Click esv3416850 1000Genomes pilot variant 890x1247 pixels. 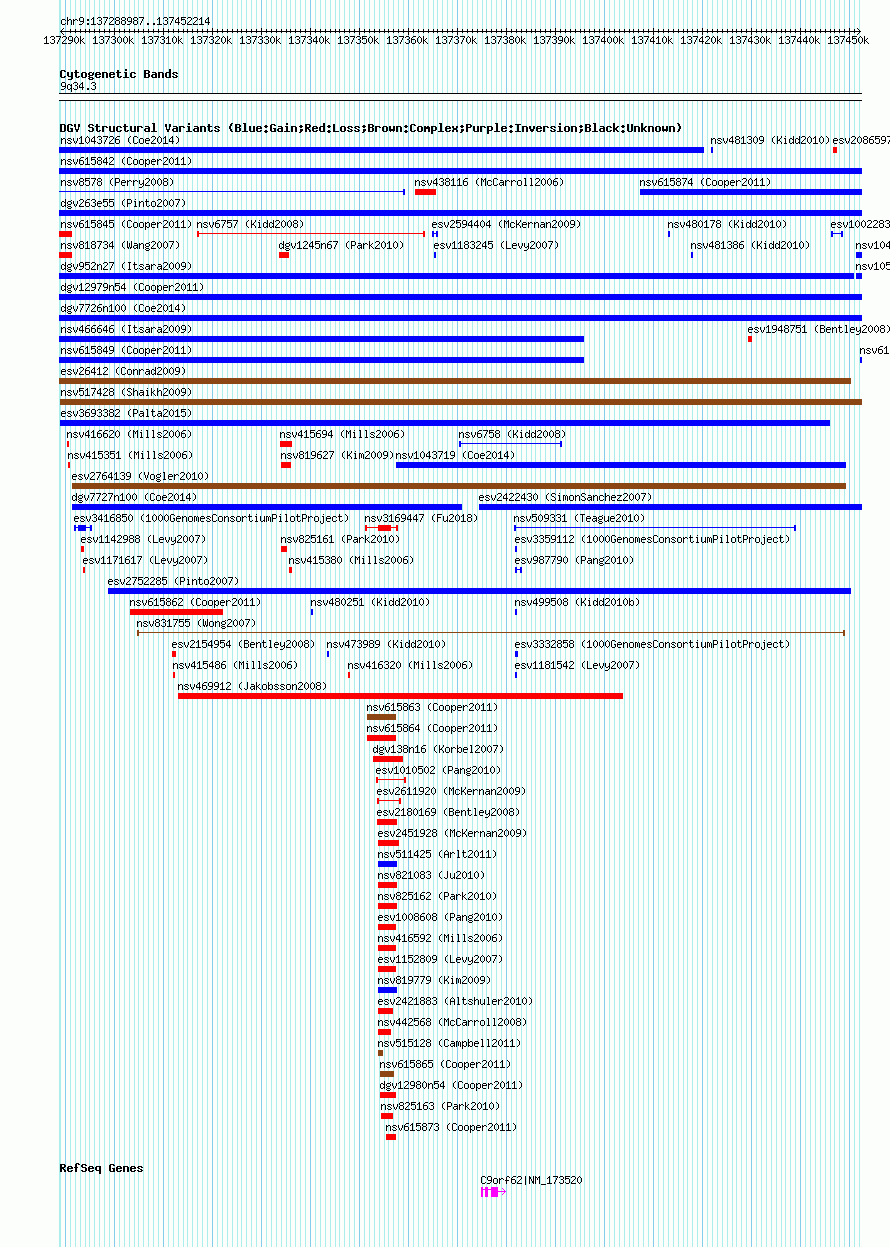211,518
